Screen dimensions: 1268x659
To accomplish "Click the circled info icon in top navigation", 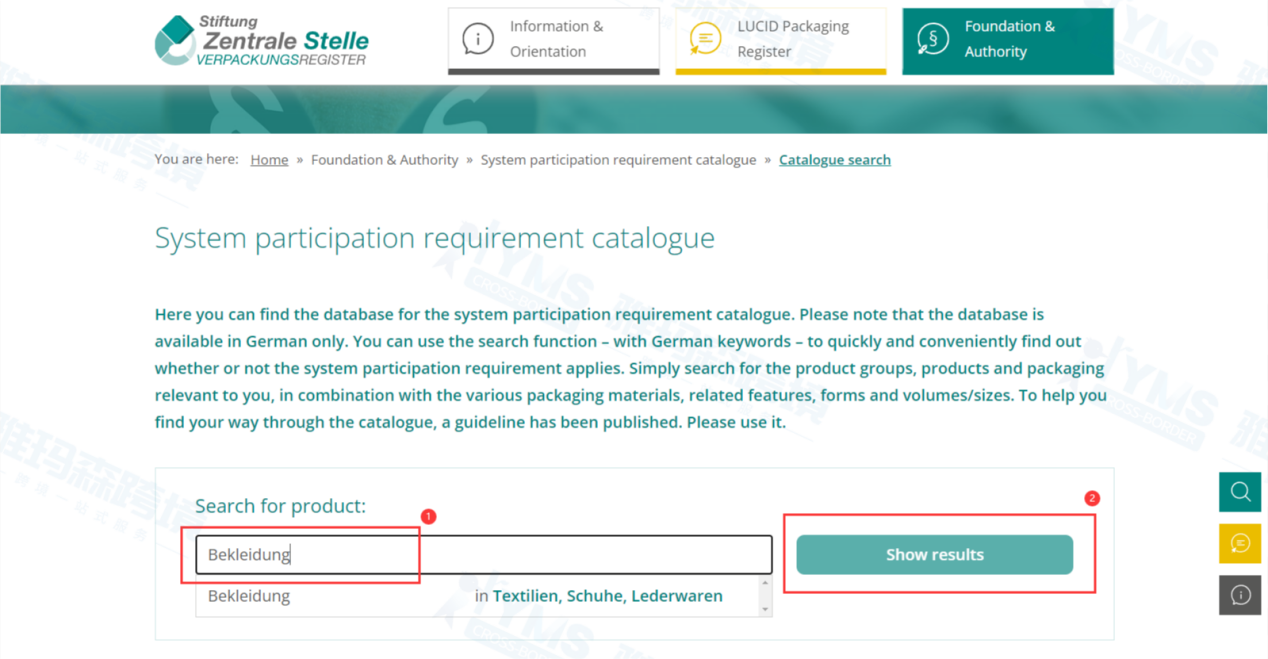I will [478, 39].
